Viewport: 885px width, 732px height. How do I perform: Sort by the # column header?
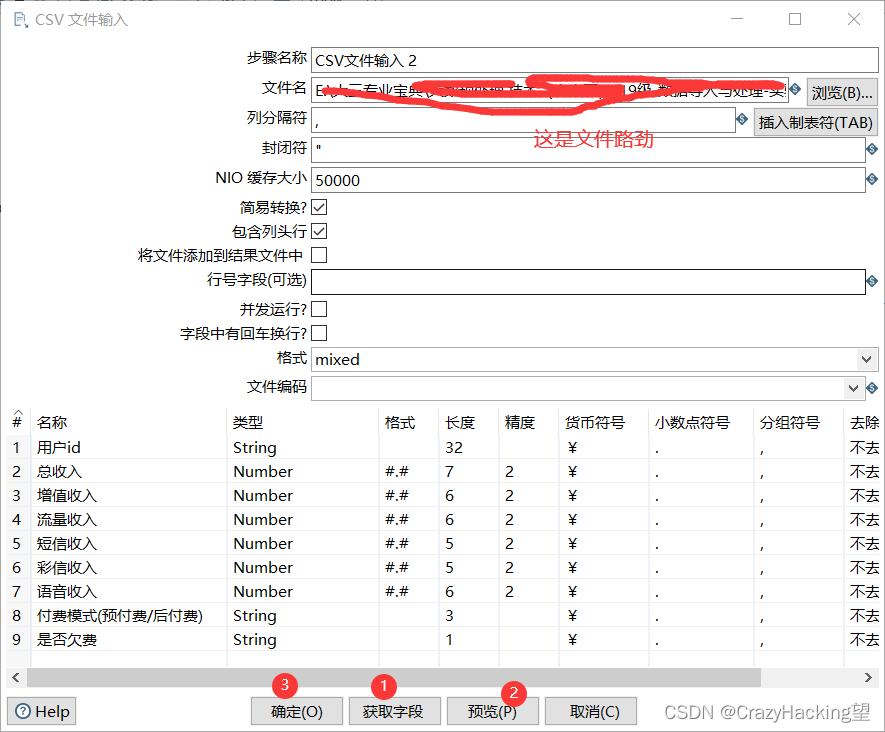(17, 422)
